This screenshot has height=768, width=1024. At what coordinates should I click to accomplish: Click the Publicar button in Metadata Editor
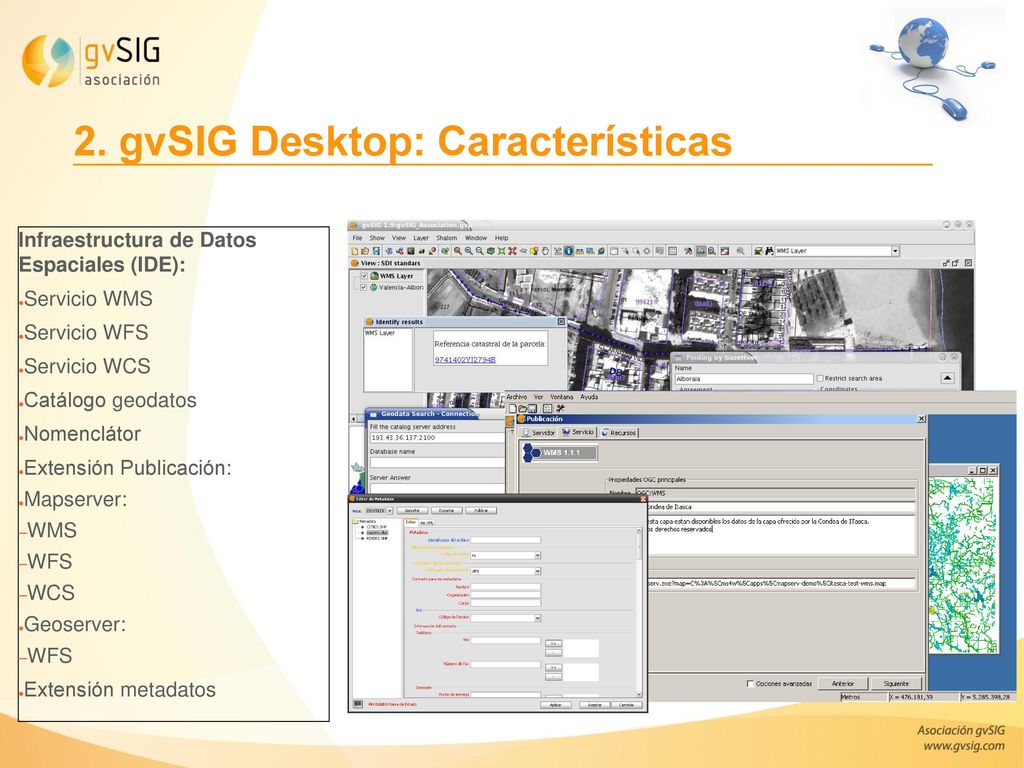(x=481, y=511)
